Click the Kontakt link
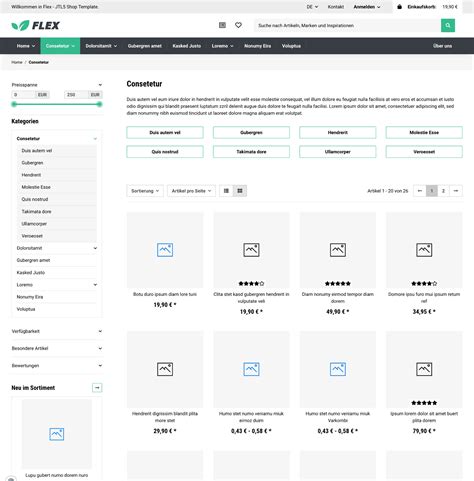This screenshot has width=474, height=481. 336,7
